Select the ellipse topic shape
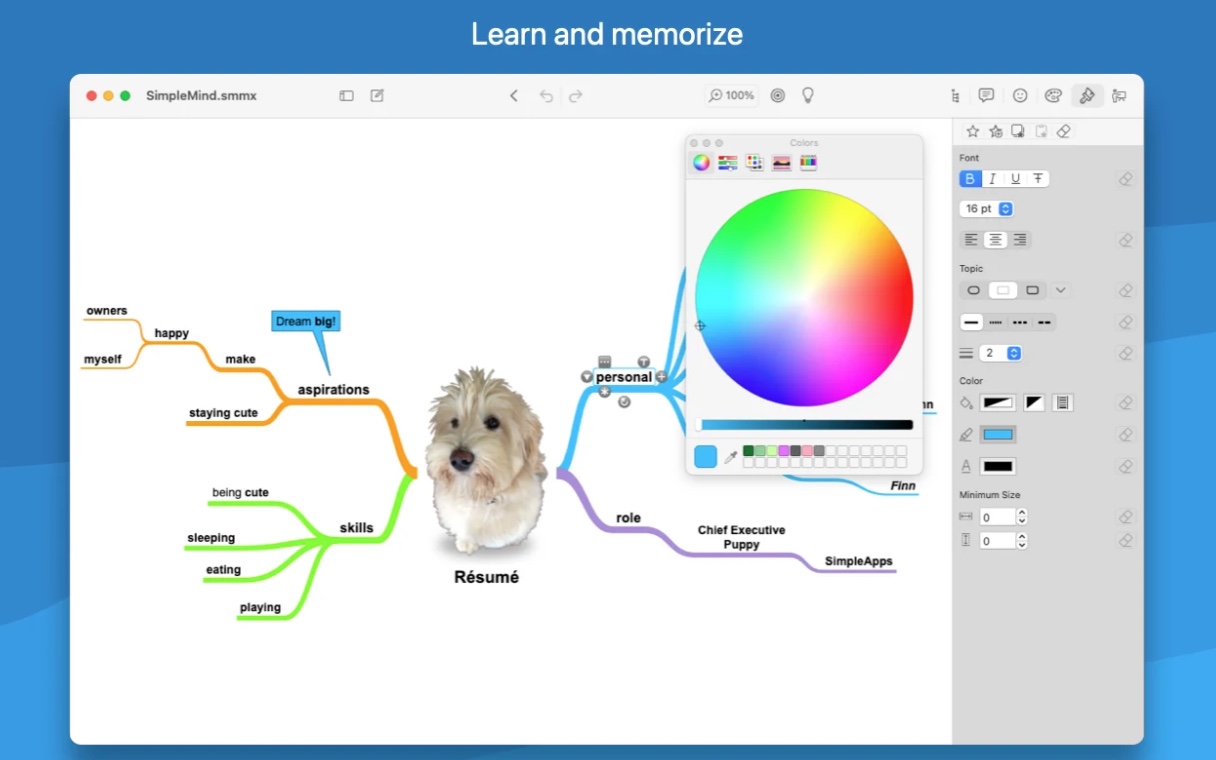 pyautogui.click(x=973, y=291)
